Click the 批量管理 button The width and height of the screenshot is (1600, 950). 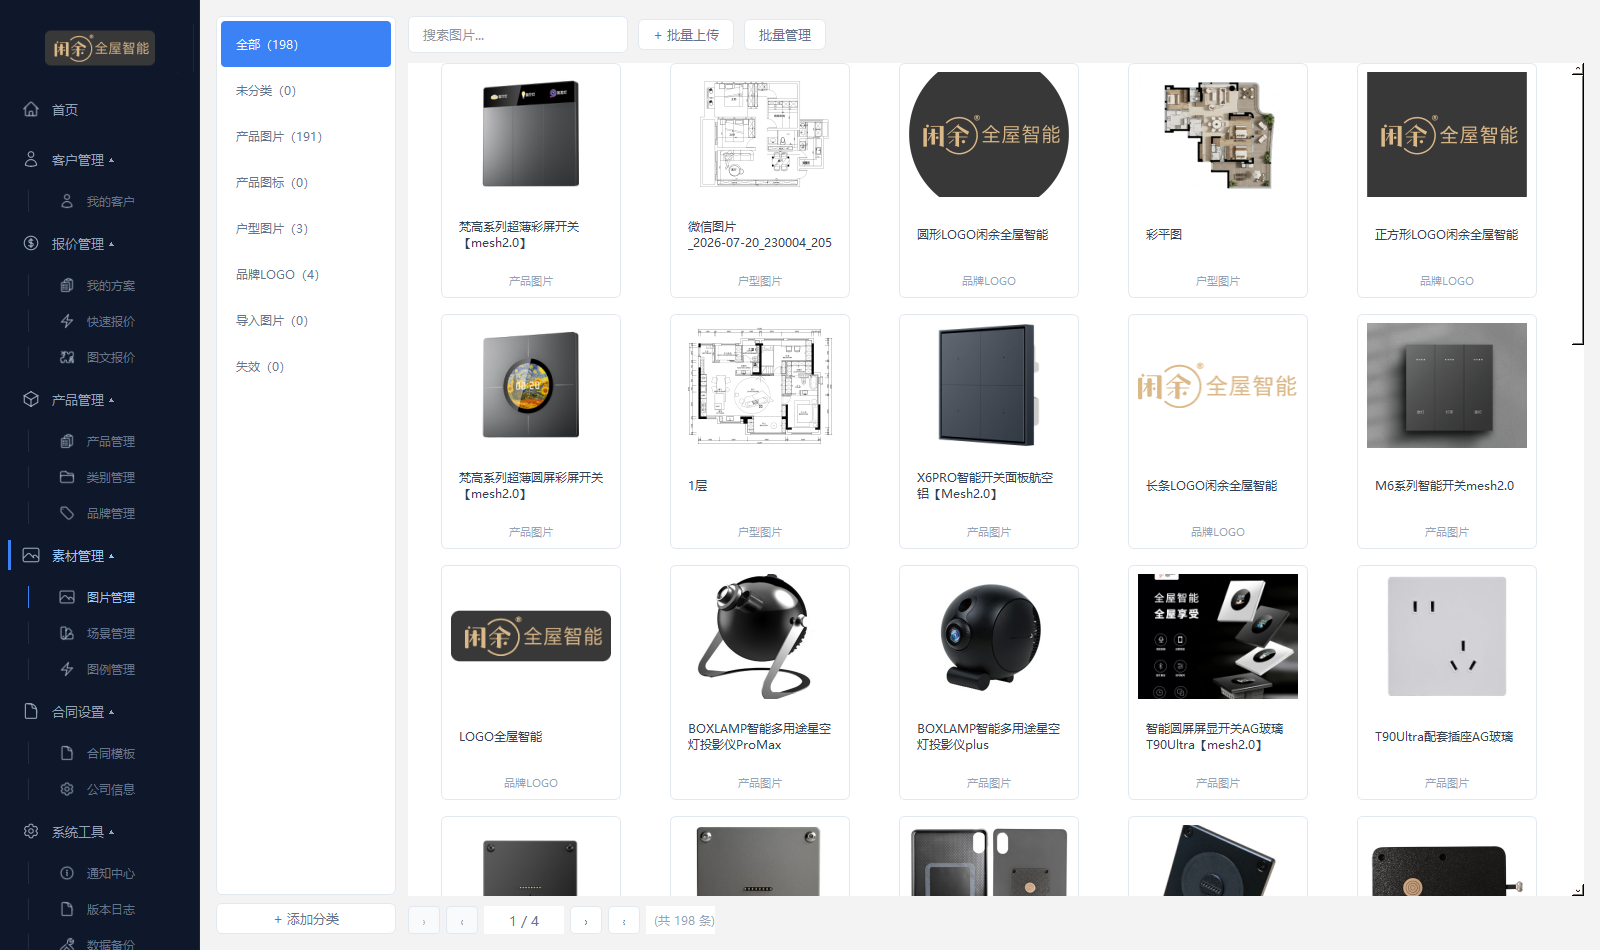click(x=785, y=35)
